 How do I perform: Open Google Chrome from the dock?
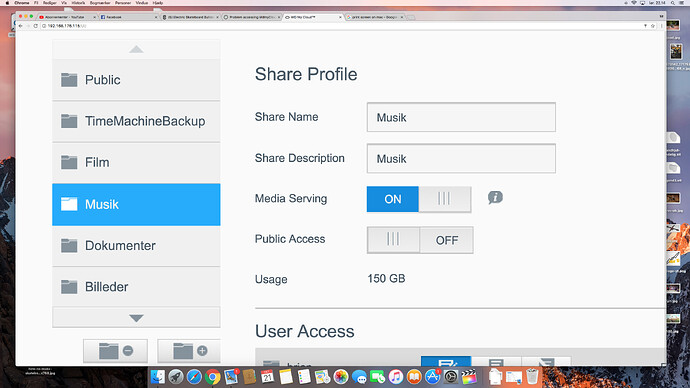click(x=213, y=377)
